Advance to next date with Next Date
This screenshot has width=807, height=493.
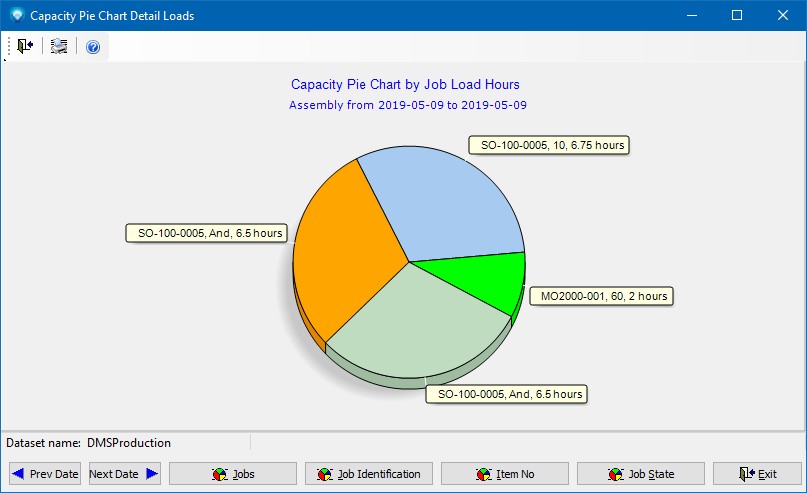(124, 474)
